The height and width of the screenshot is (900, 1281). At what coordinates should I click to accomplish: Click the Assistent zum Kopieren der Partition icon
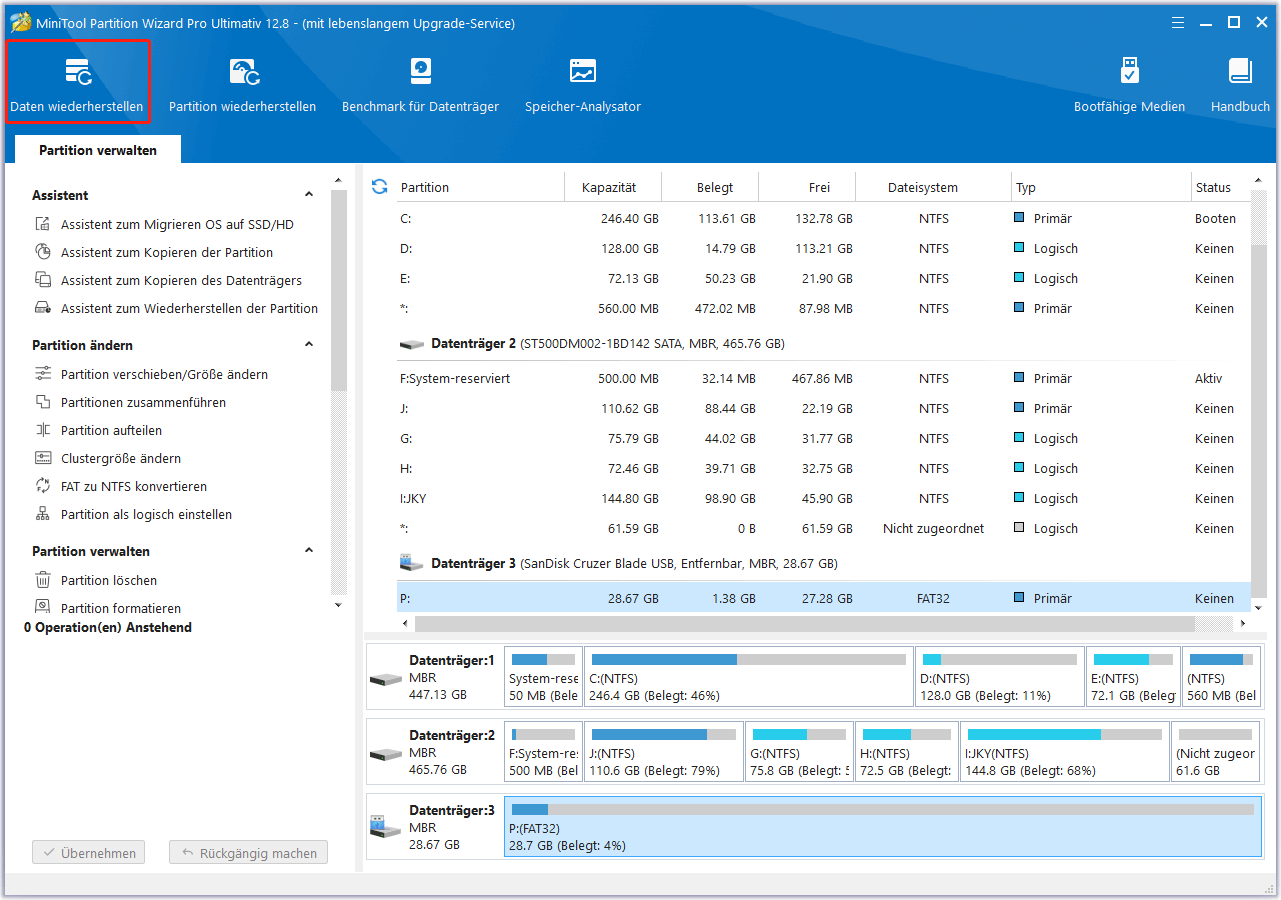point(43,253)
